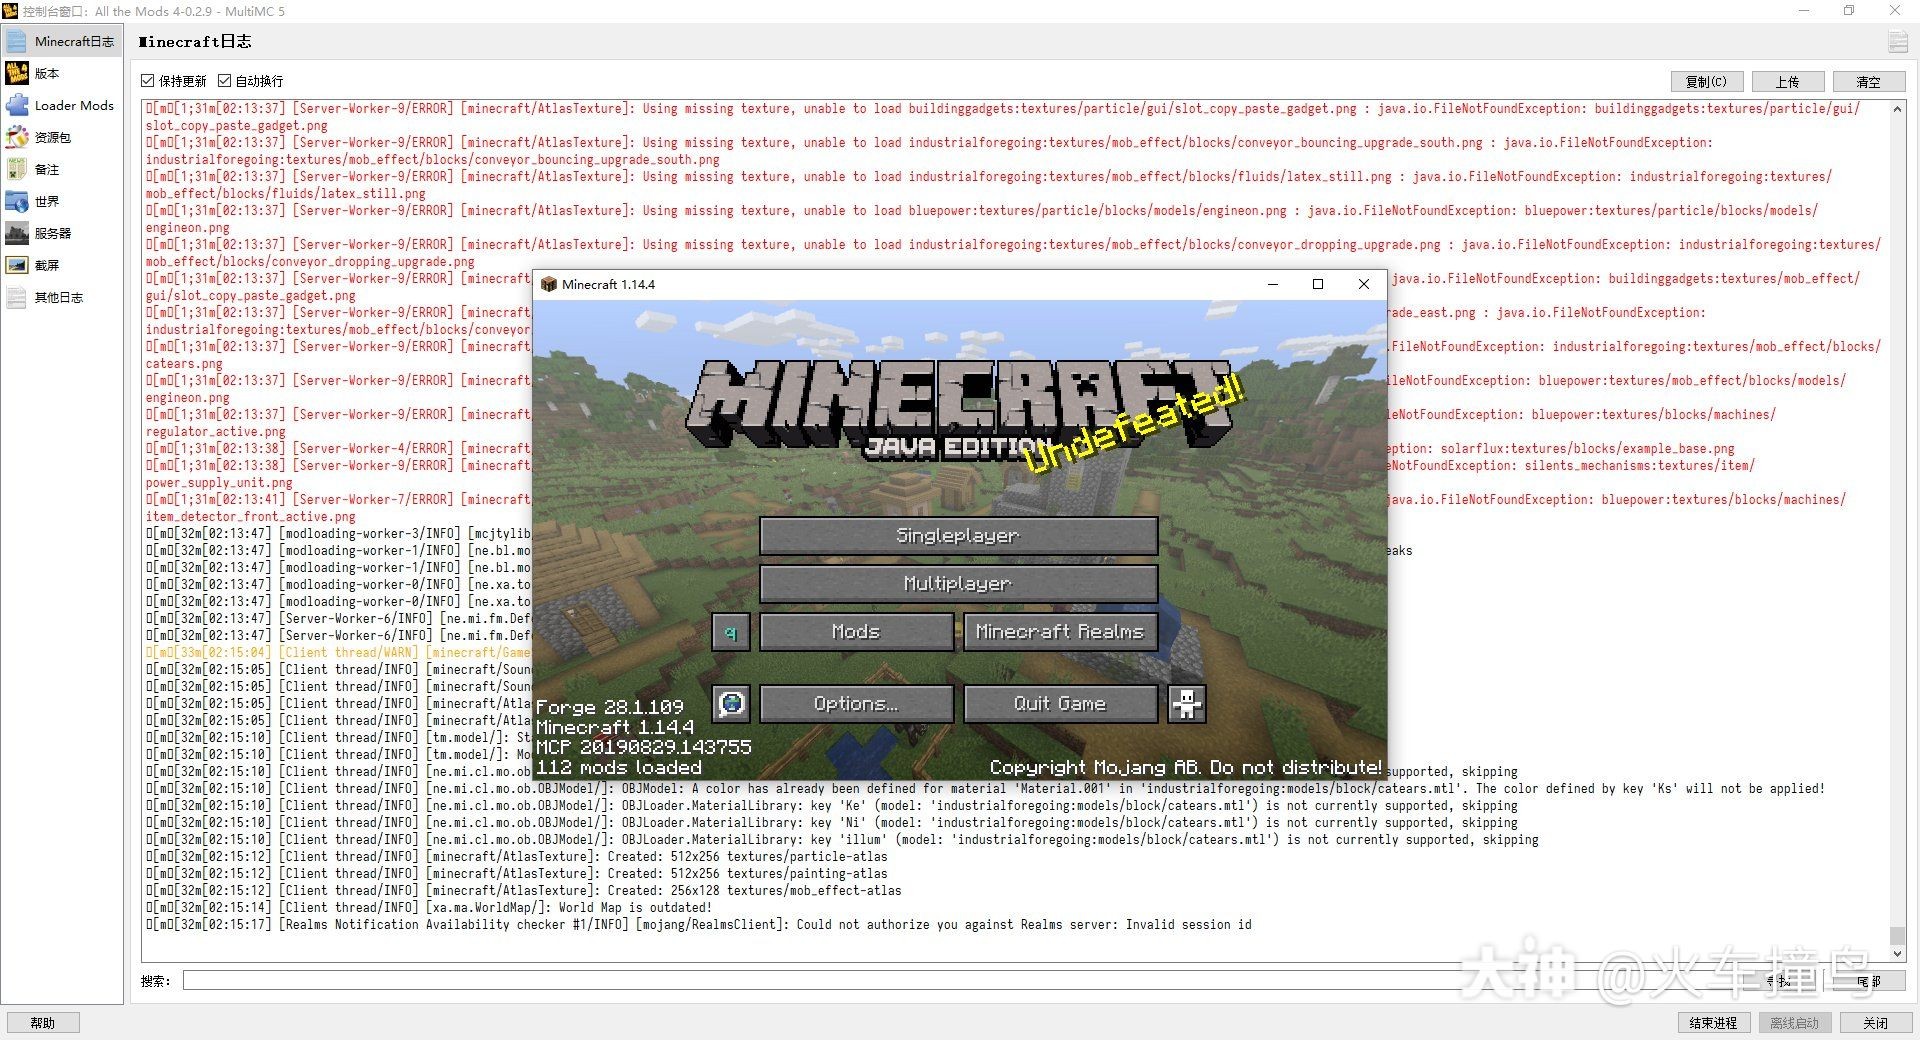Image resolution: width=1920 pixels, height=1040 pixels.
Task: Open the 版本 (Version) page icon
Action: (x=17, y=73)
